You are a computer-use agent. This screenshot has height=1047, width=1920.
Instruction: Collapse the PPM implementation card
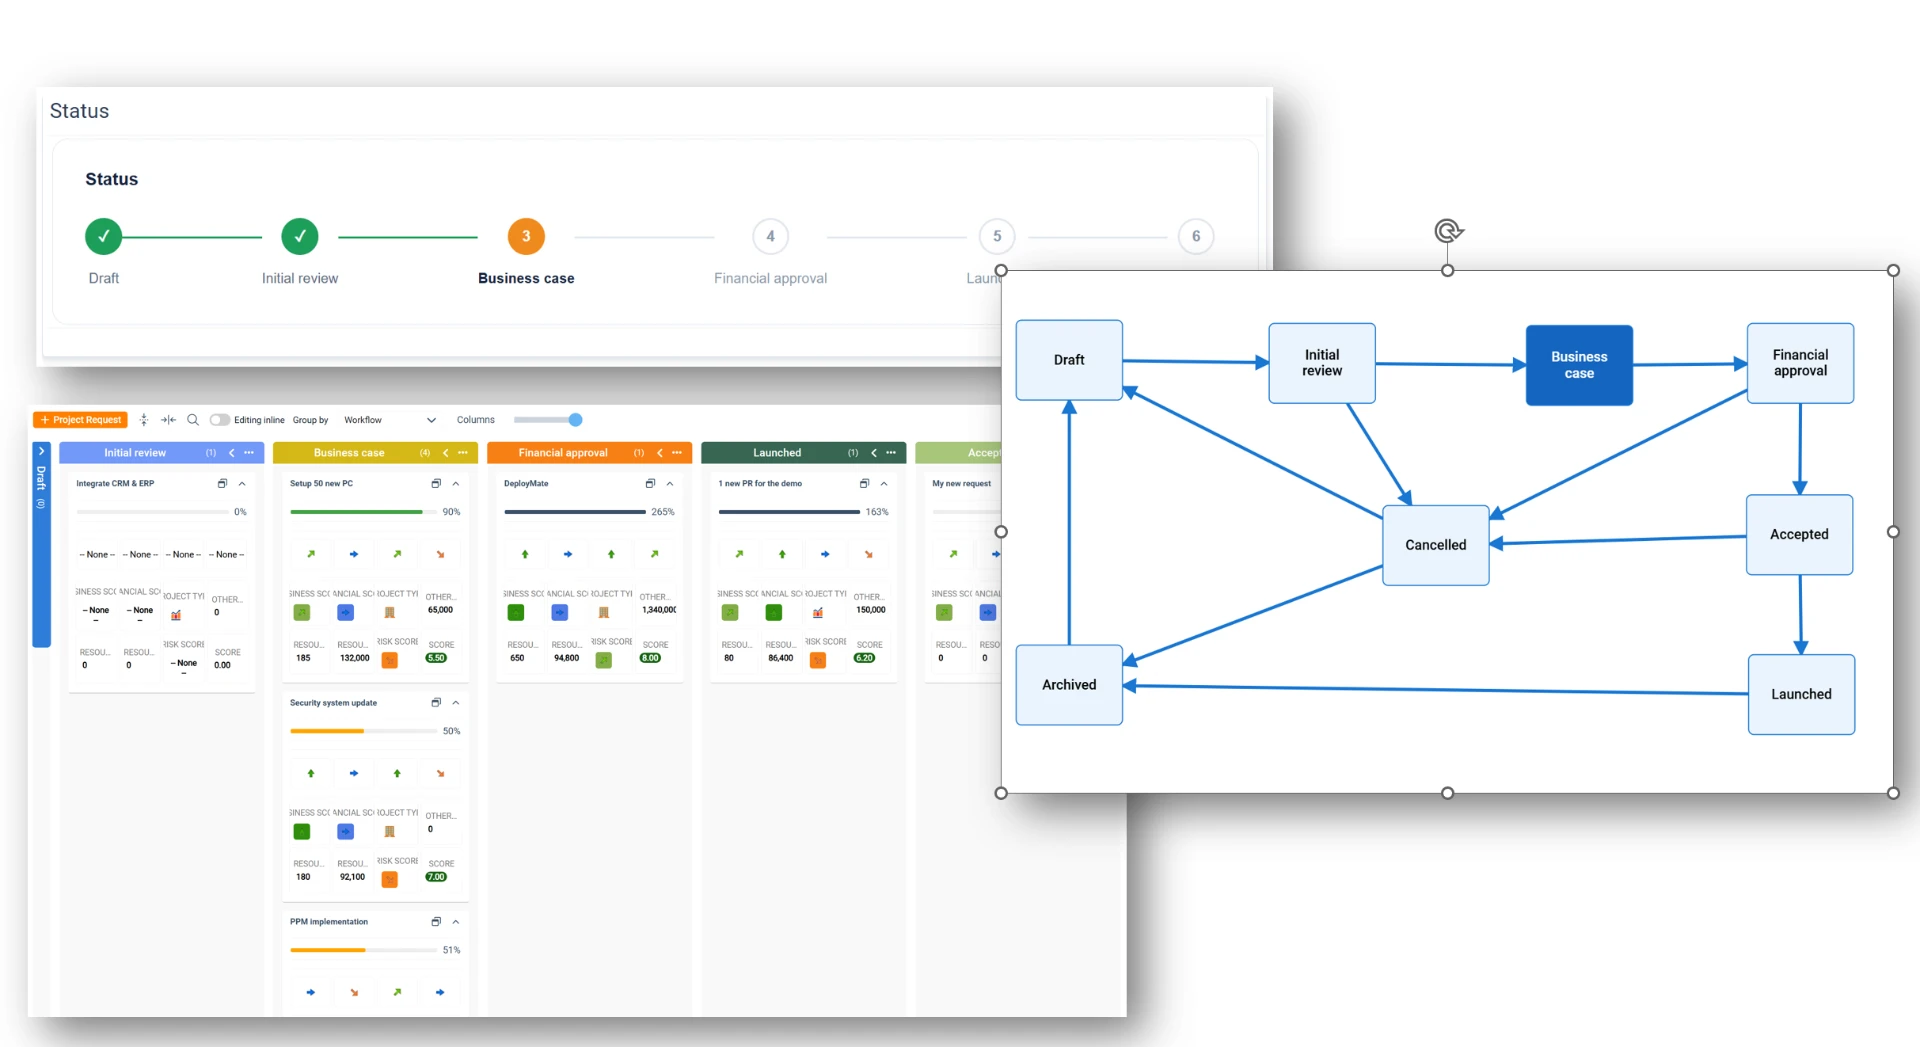[456, 922]
